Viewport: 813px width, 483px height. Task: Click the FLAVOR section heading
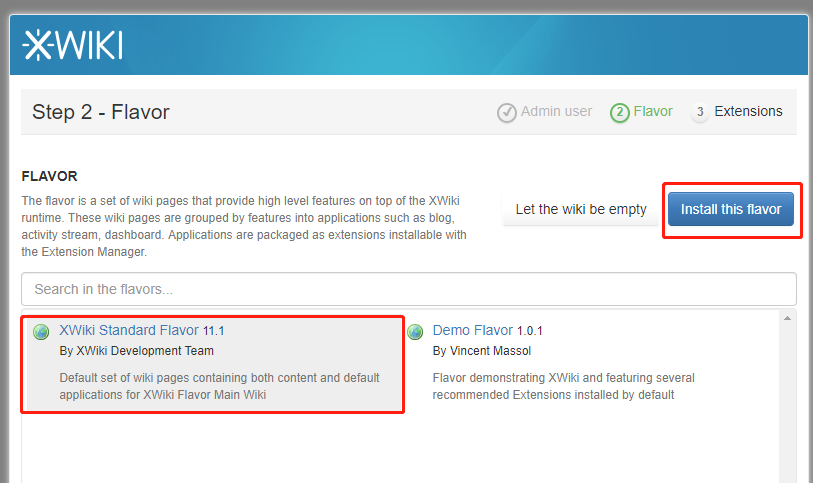(49, 176)
